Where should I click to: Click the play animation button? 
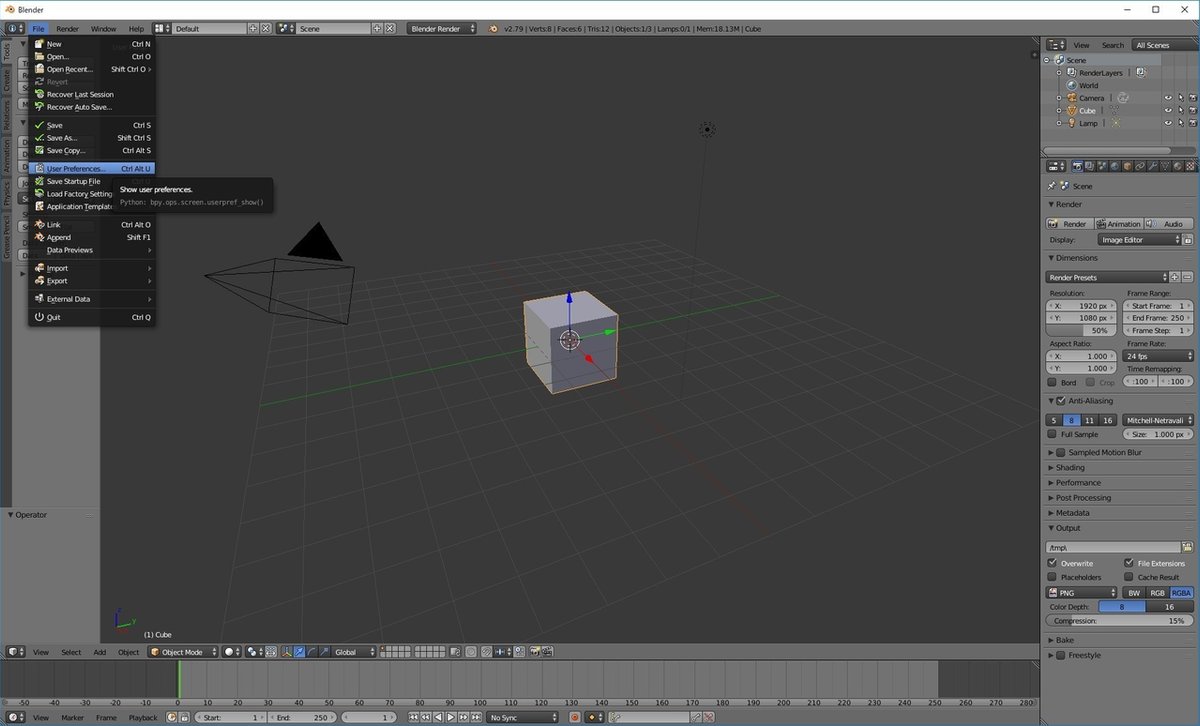pyautogui.click(x=451, y=717)
